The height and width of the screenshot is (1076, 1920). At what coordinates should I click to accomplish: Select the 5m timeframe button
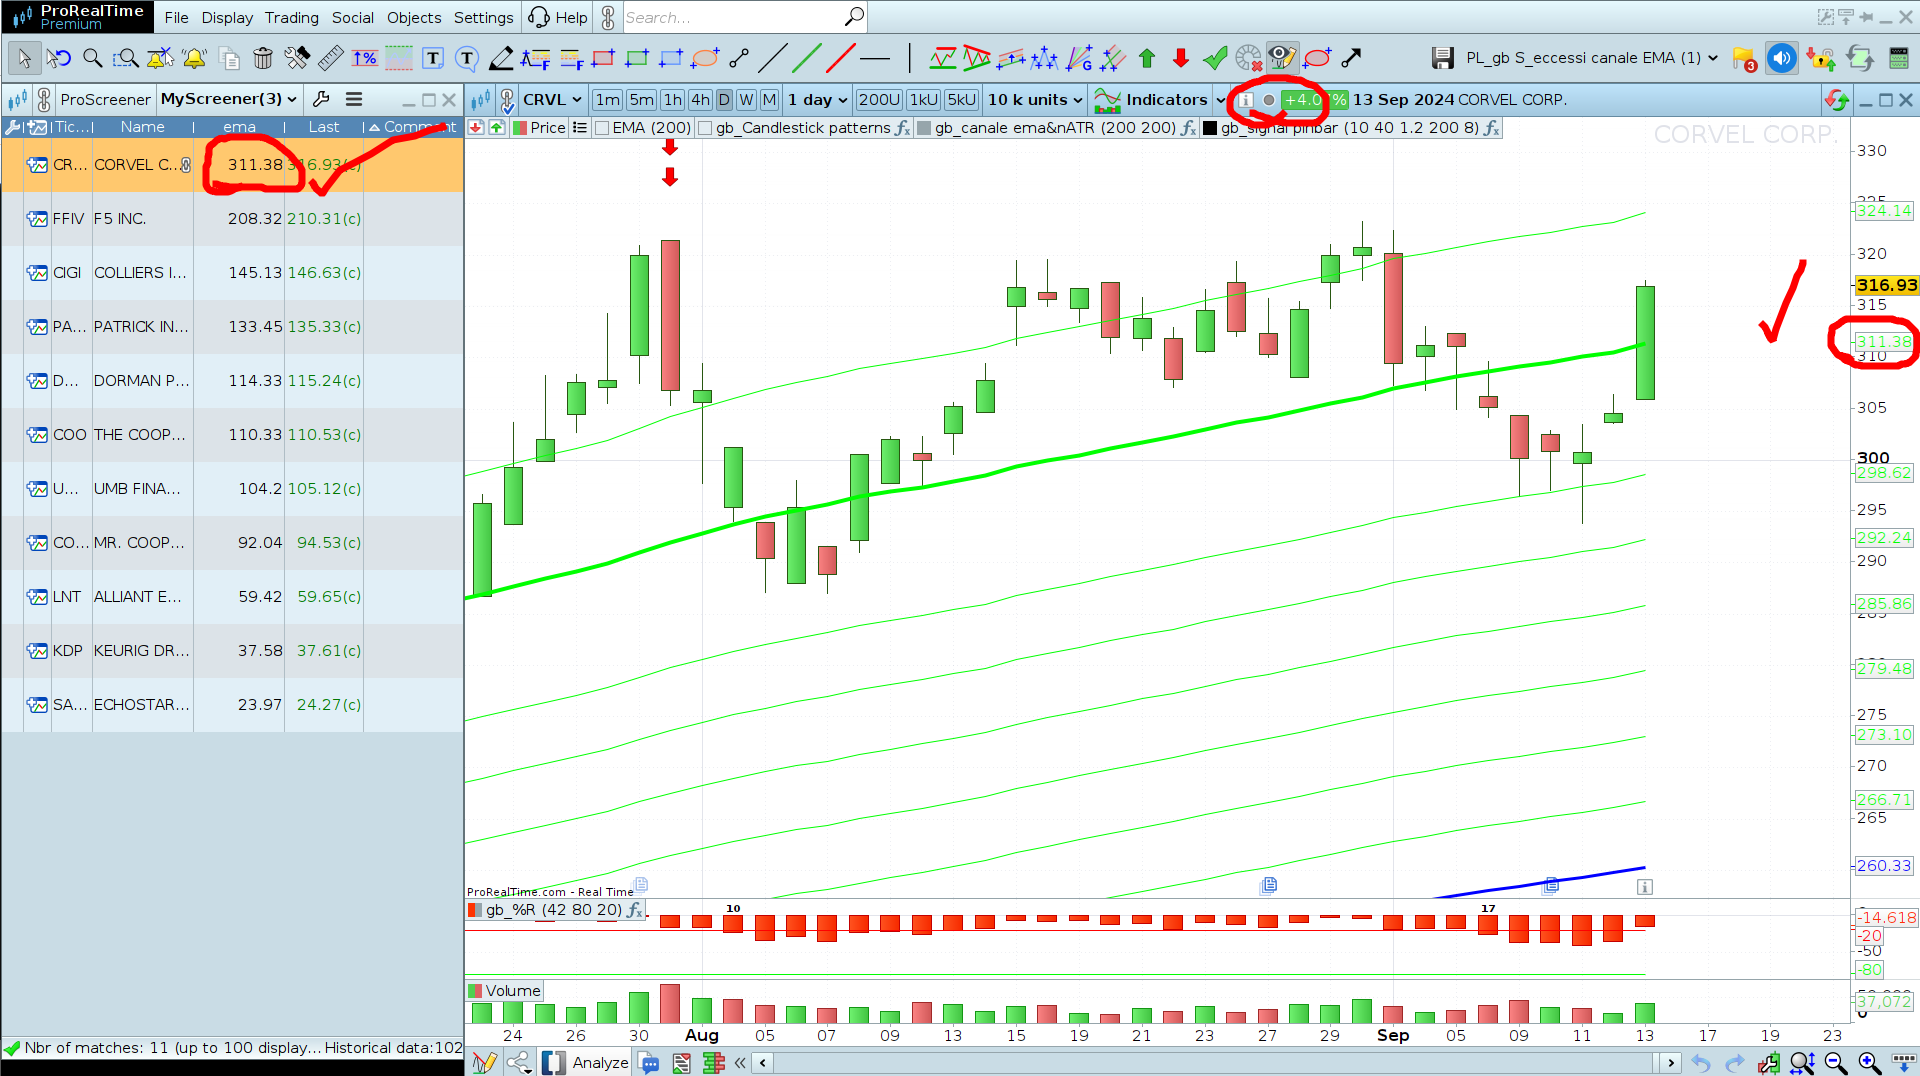642,100
